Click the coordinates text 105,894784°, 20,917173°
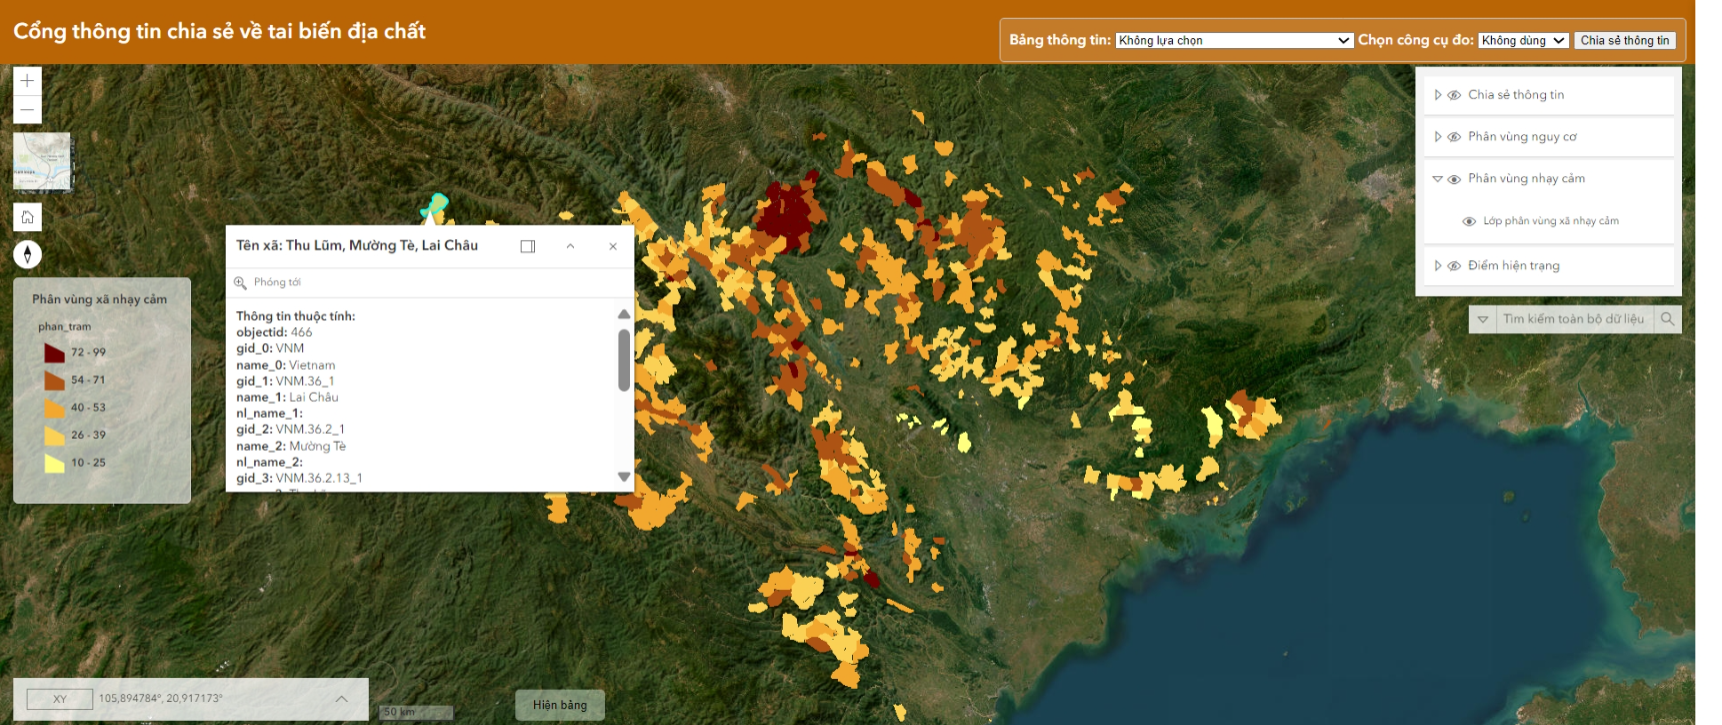This screenshot has height=725, width=1722. pos(161,699)
